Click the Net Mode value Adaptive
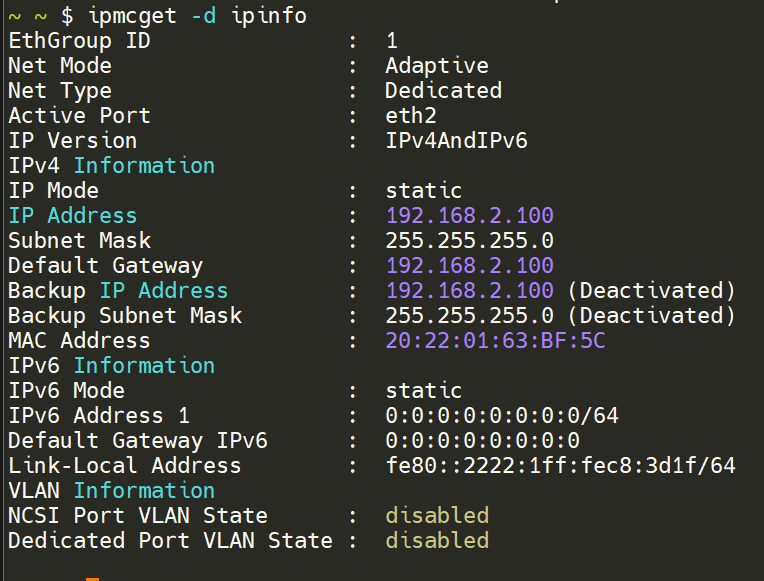The image size is (764, 581). click(437, 66)
